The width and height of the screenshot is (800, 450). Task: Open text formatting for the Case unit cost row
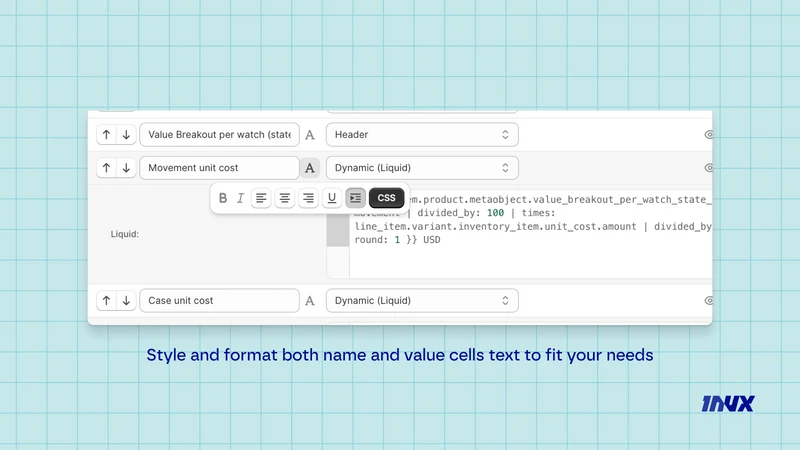(x=310, y=301)
